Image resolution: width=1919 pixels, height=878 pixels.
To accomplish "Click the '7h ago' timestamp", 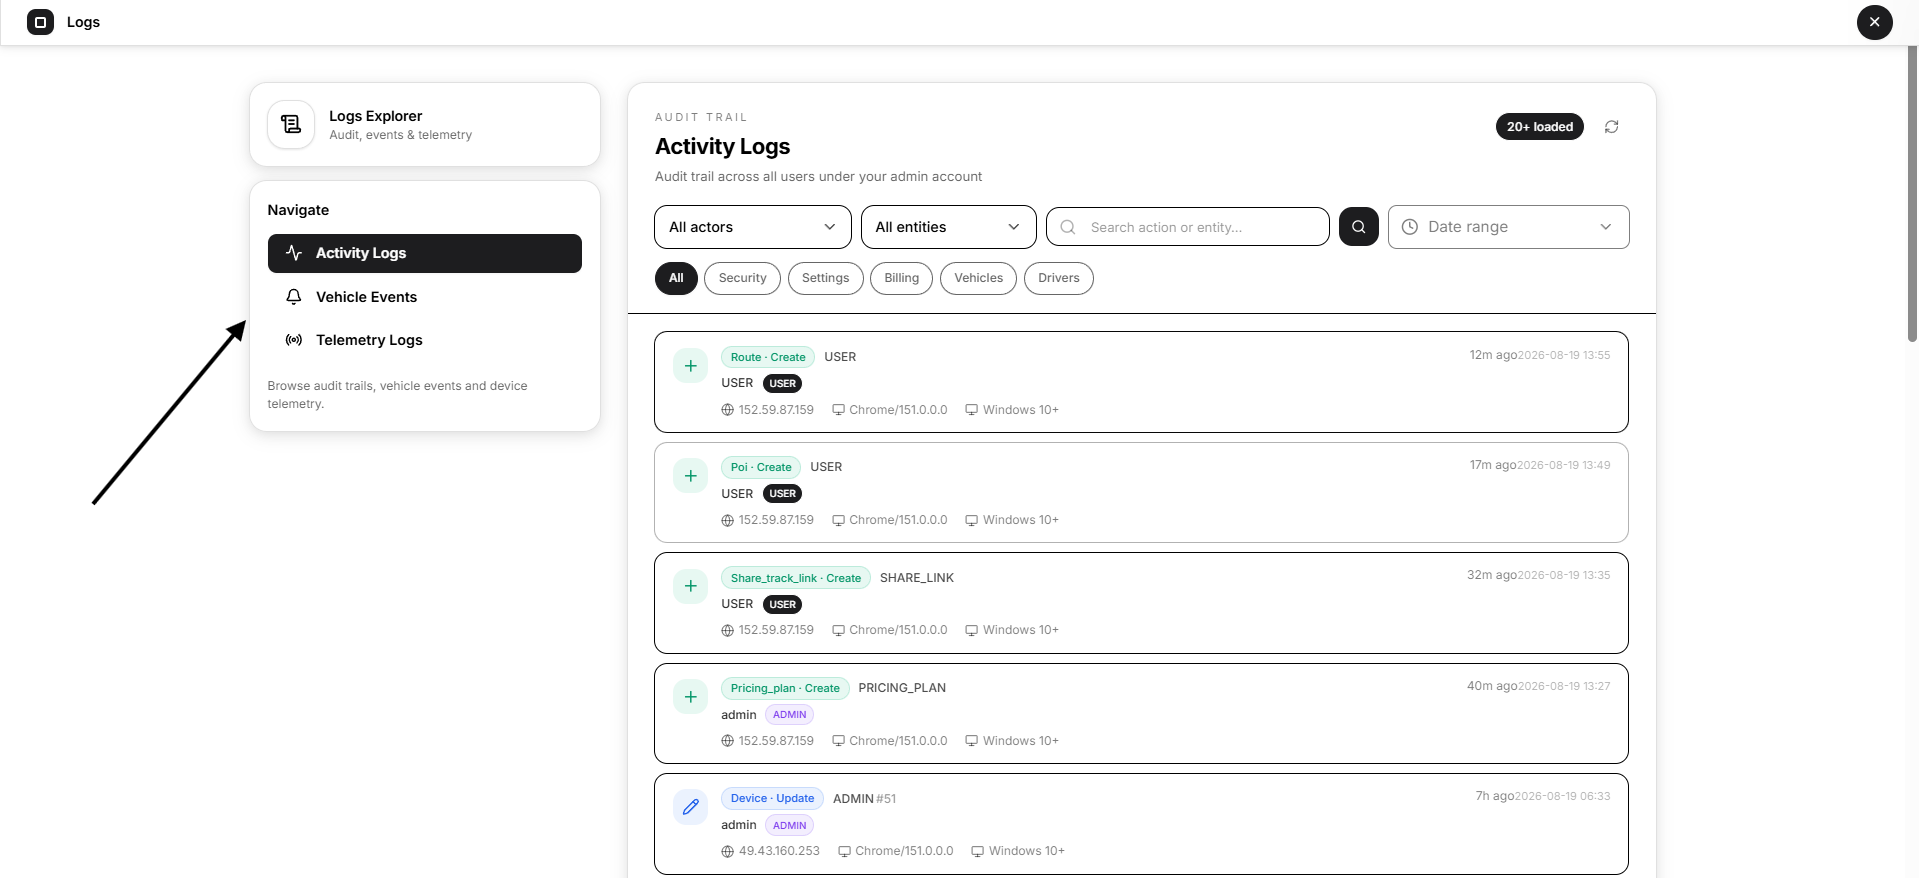I will 1494,796.
